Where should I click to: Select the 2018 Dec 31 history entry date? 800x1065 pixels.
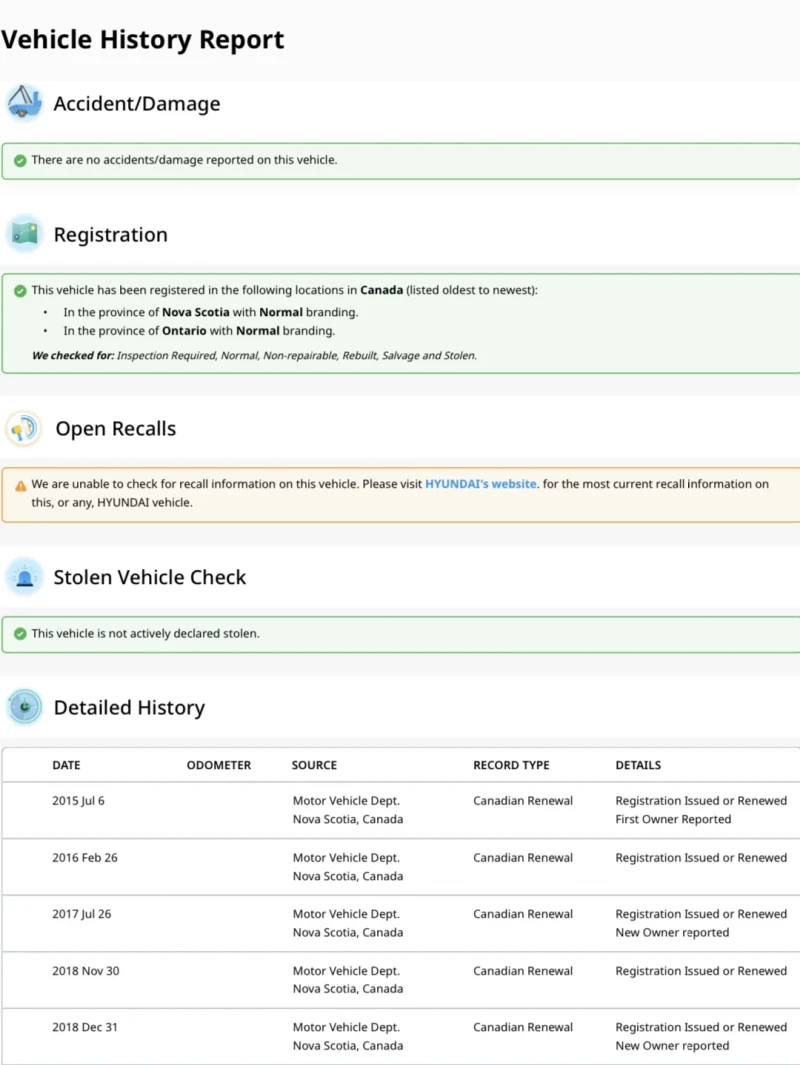(x=85, y=1027)
